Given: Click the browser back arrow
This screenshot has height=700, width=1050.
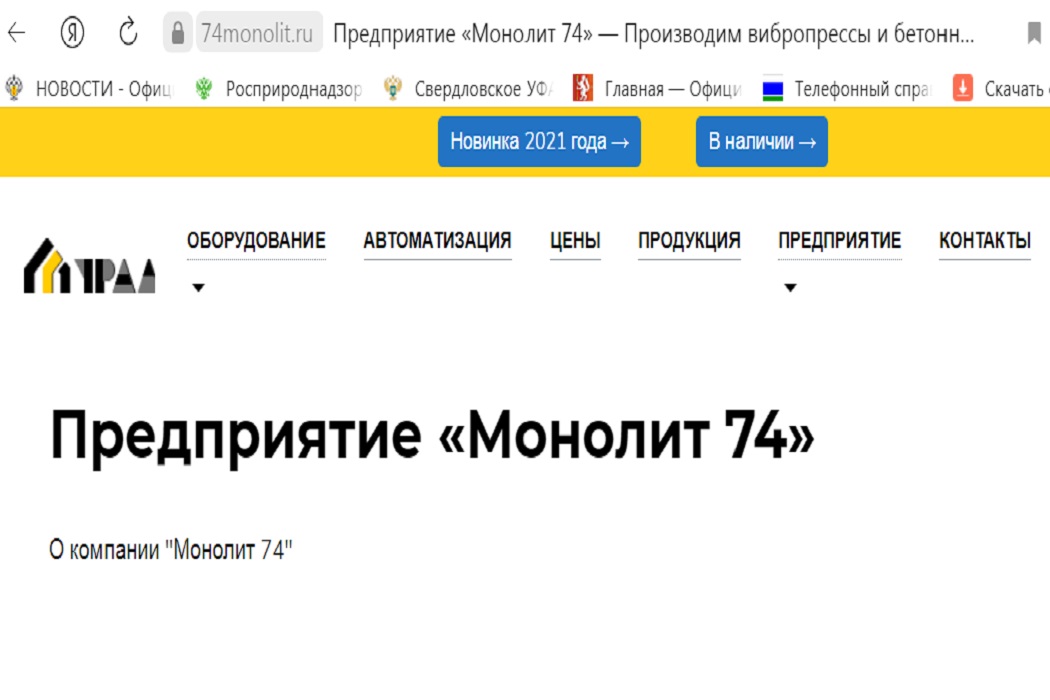Looking at the screenshot, I should click(17, 33).
